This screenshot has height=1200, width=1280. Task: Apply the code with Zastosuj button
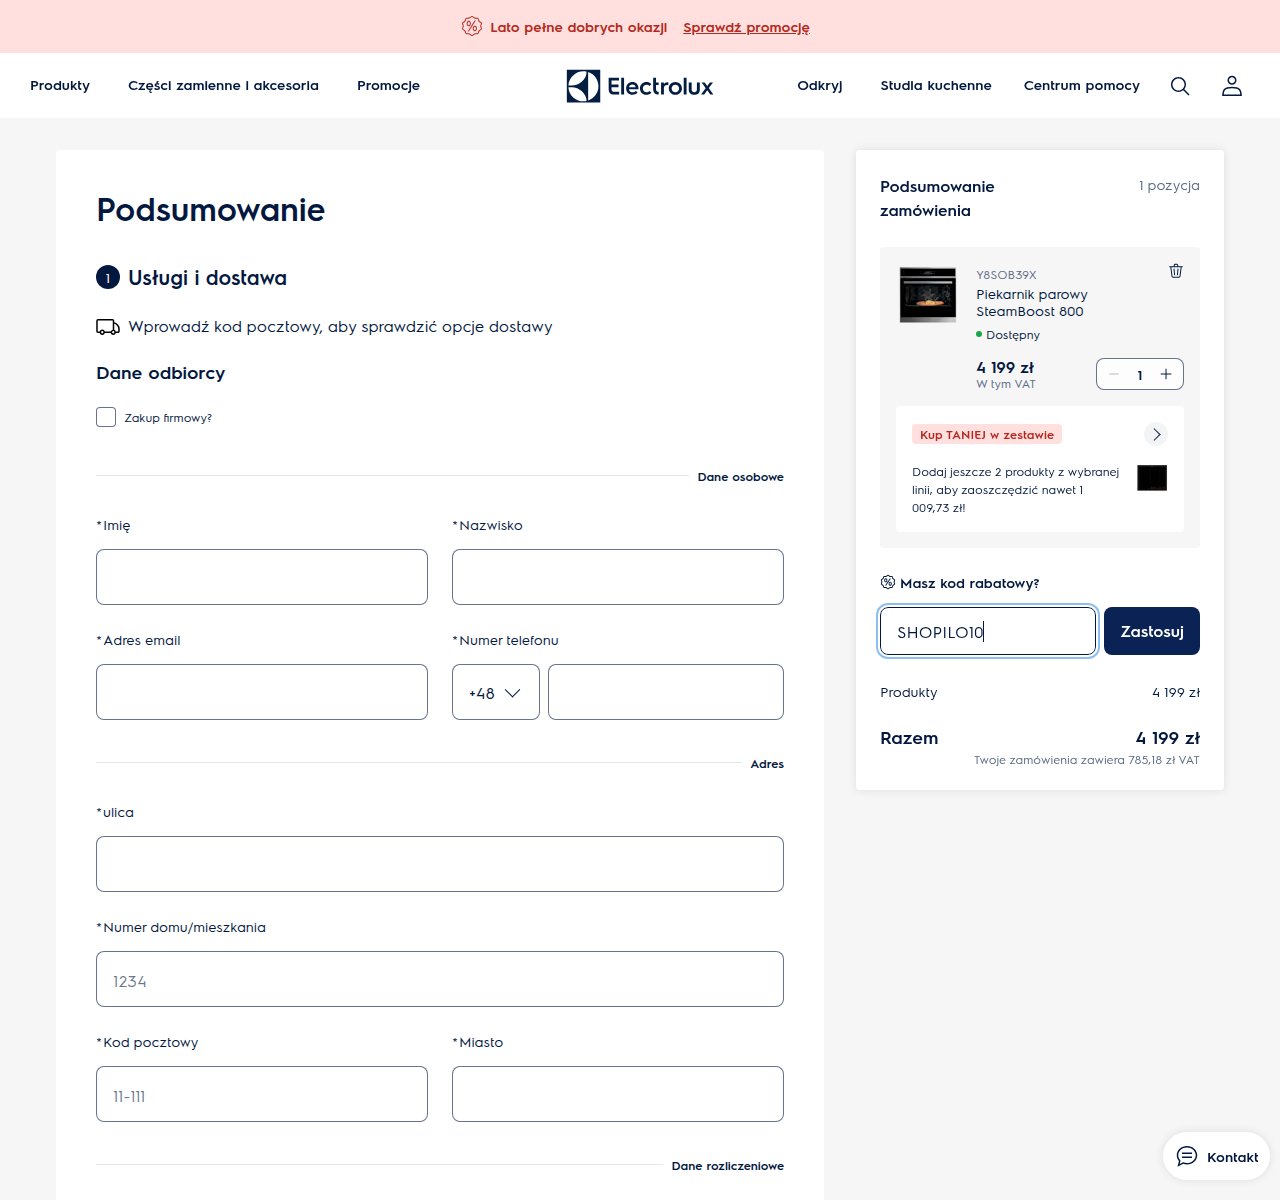click(1152, 631)
